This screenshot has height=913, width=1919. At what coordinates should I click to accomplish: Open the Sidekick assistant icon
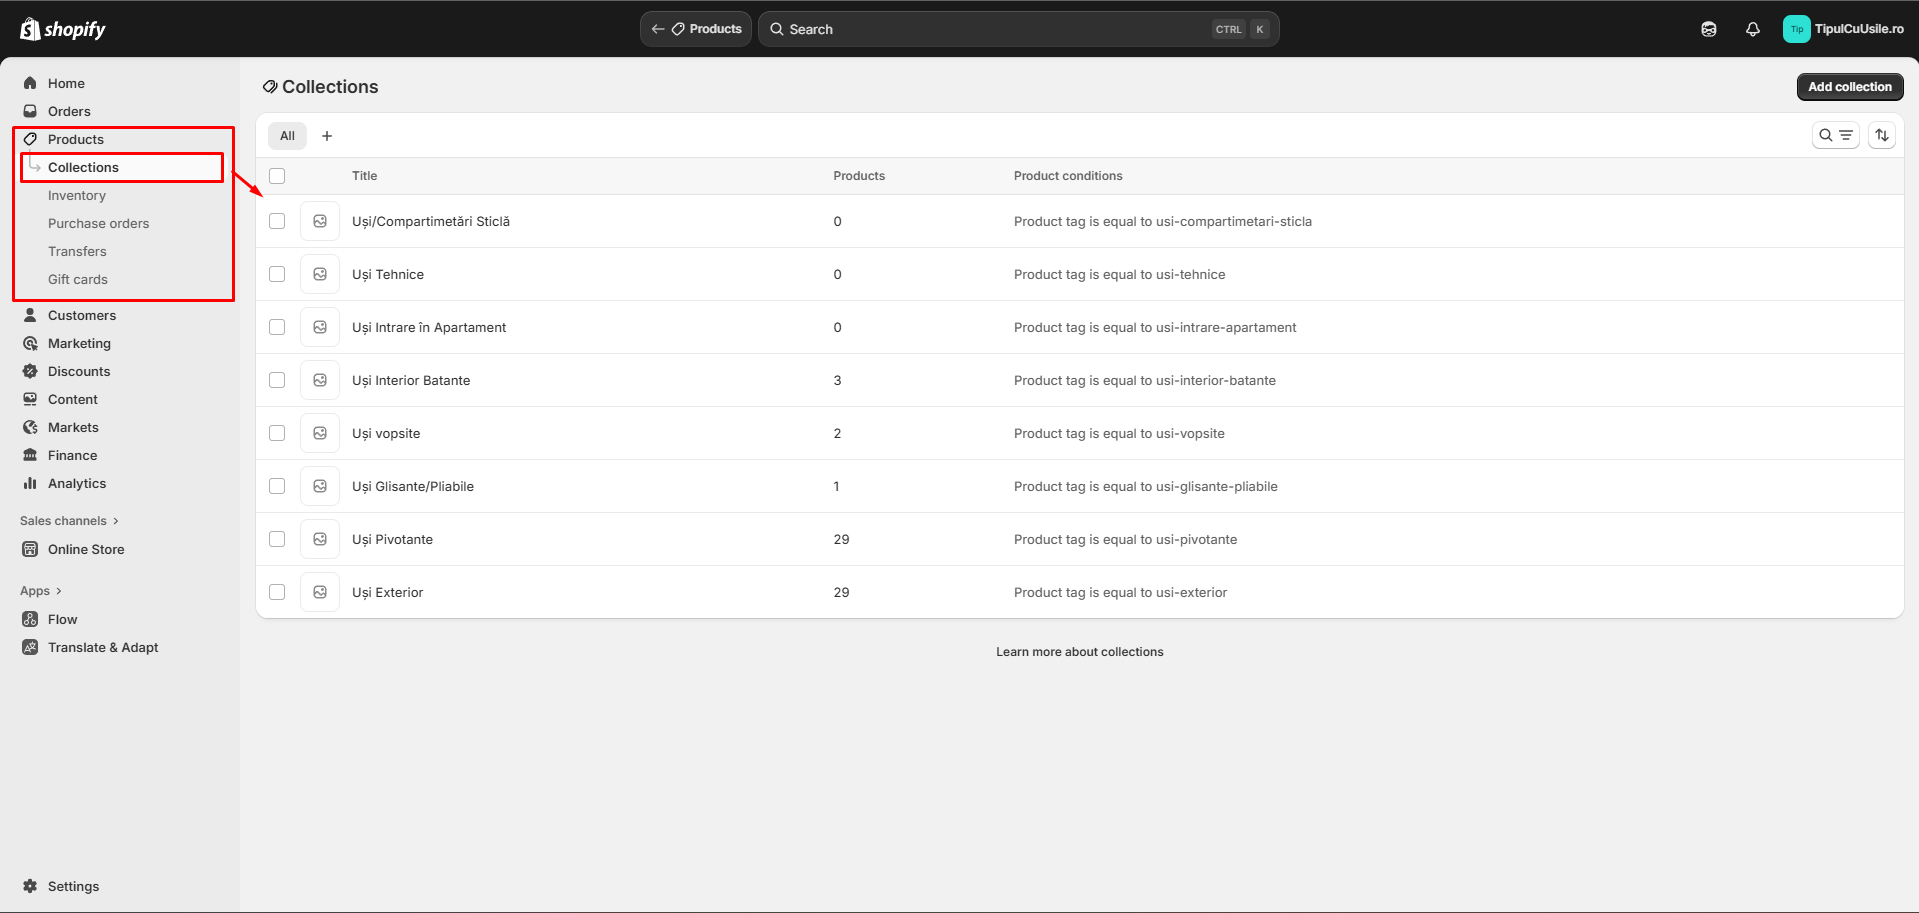1708,29
